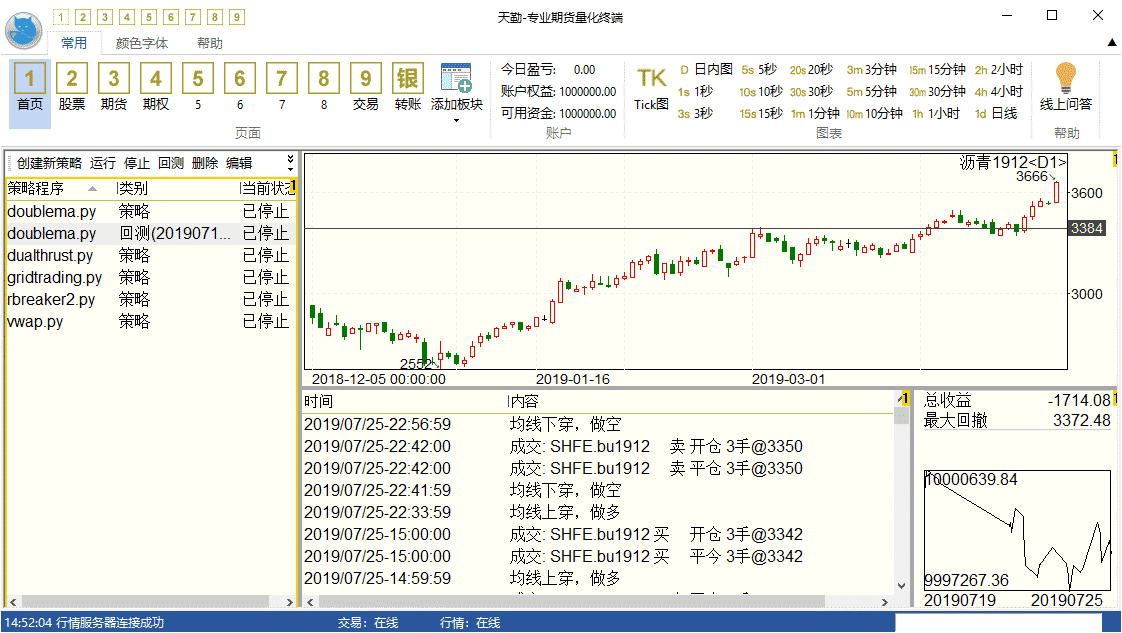Select the 4小时 chart period
1122x633 pixels.
click(999, 92)
